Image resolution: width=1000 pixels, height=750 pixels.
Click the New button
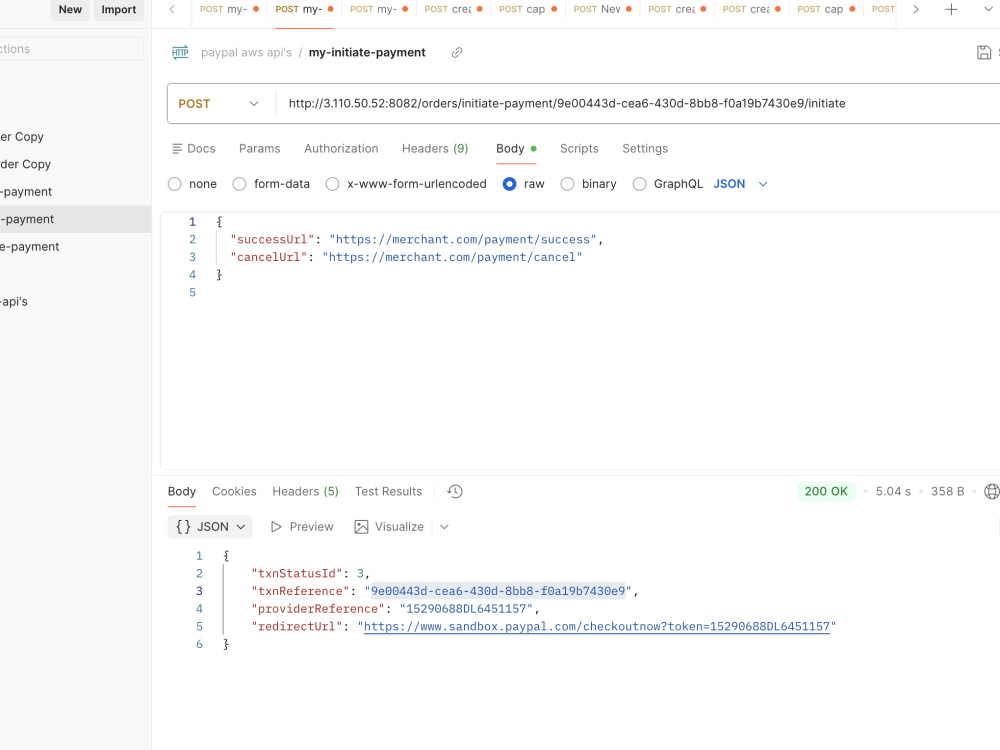click(70, 10)
